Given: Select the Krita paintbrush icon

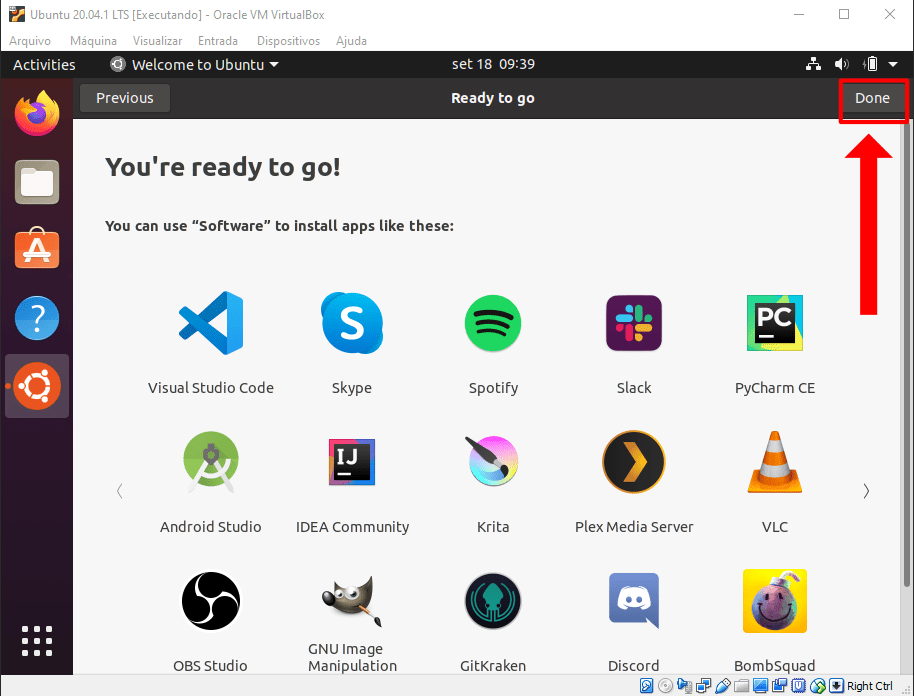Looking at the screenshot, I should tap(493, 461).
